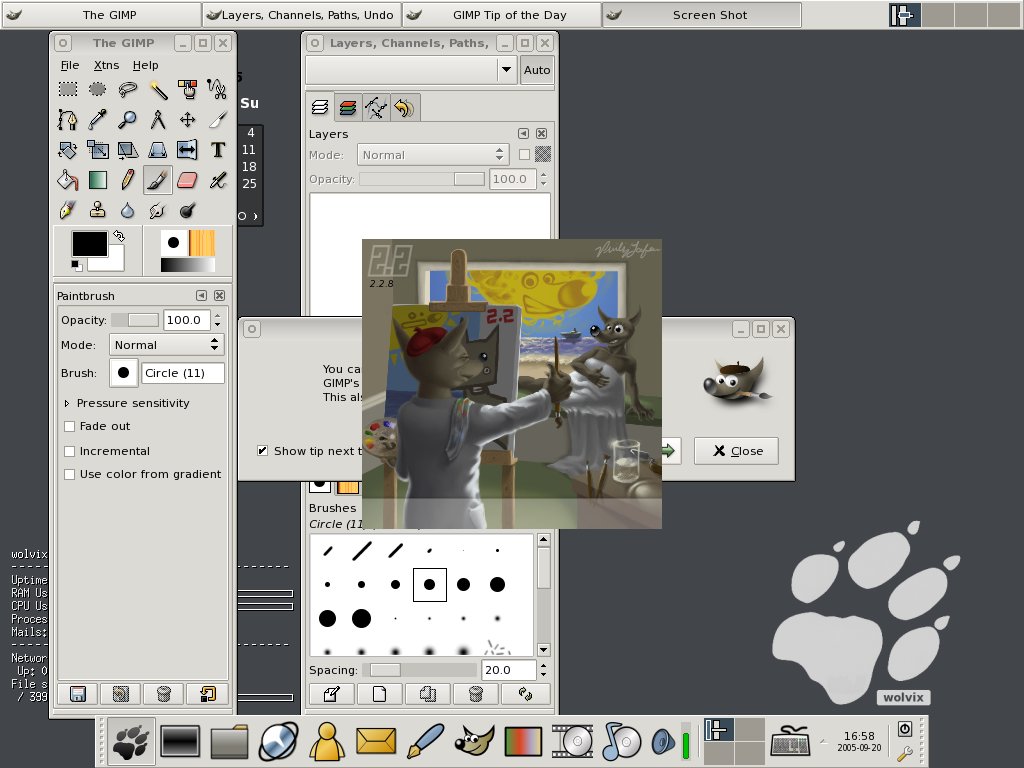Open the Help menu
The width and height of the screenshot is (1024, 768).
tap(146, 65)
